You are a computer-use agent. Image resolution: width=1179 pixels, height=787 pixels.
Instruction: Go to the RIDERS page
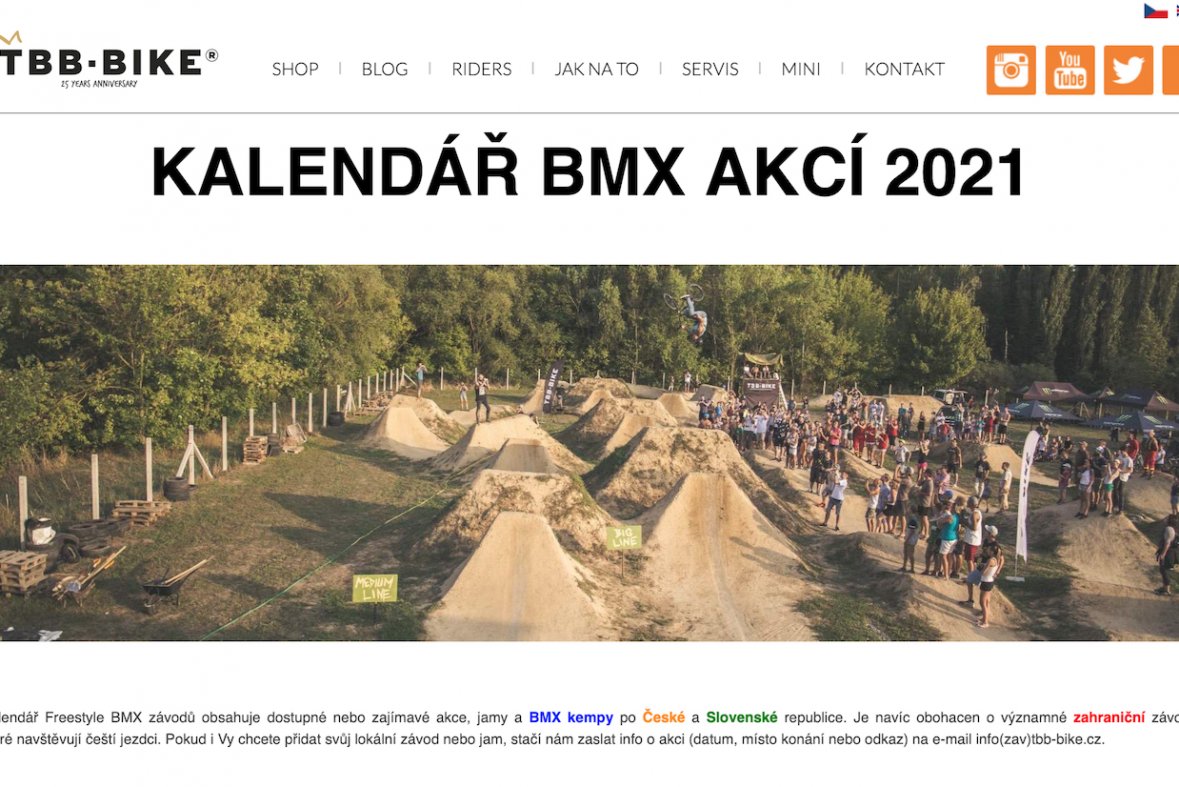(481, 69)
